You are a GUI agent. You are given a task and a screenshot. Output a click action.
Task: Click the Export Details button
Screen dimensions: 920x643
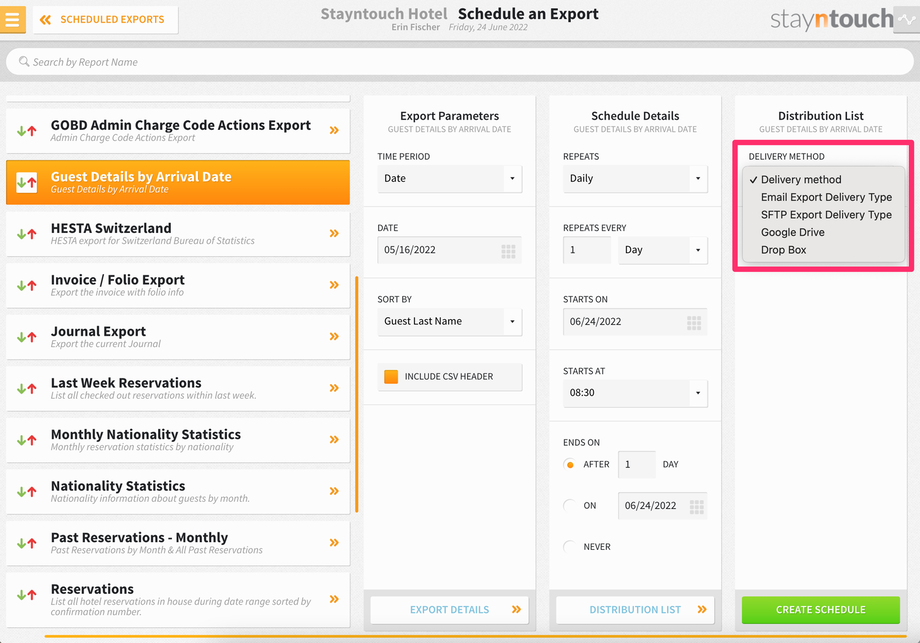[x=449, y=610]
